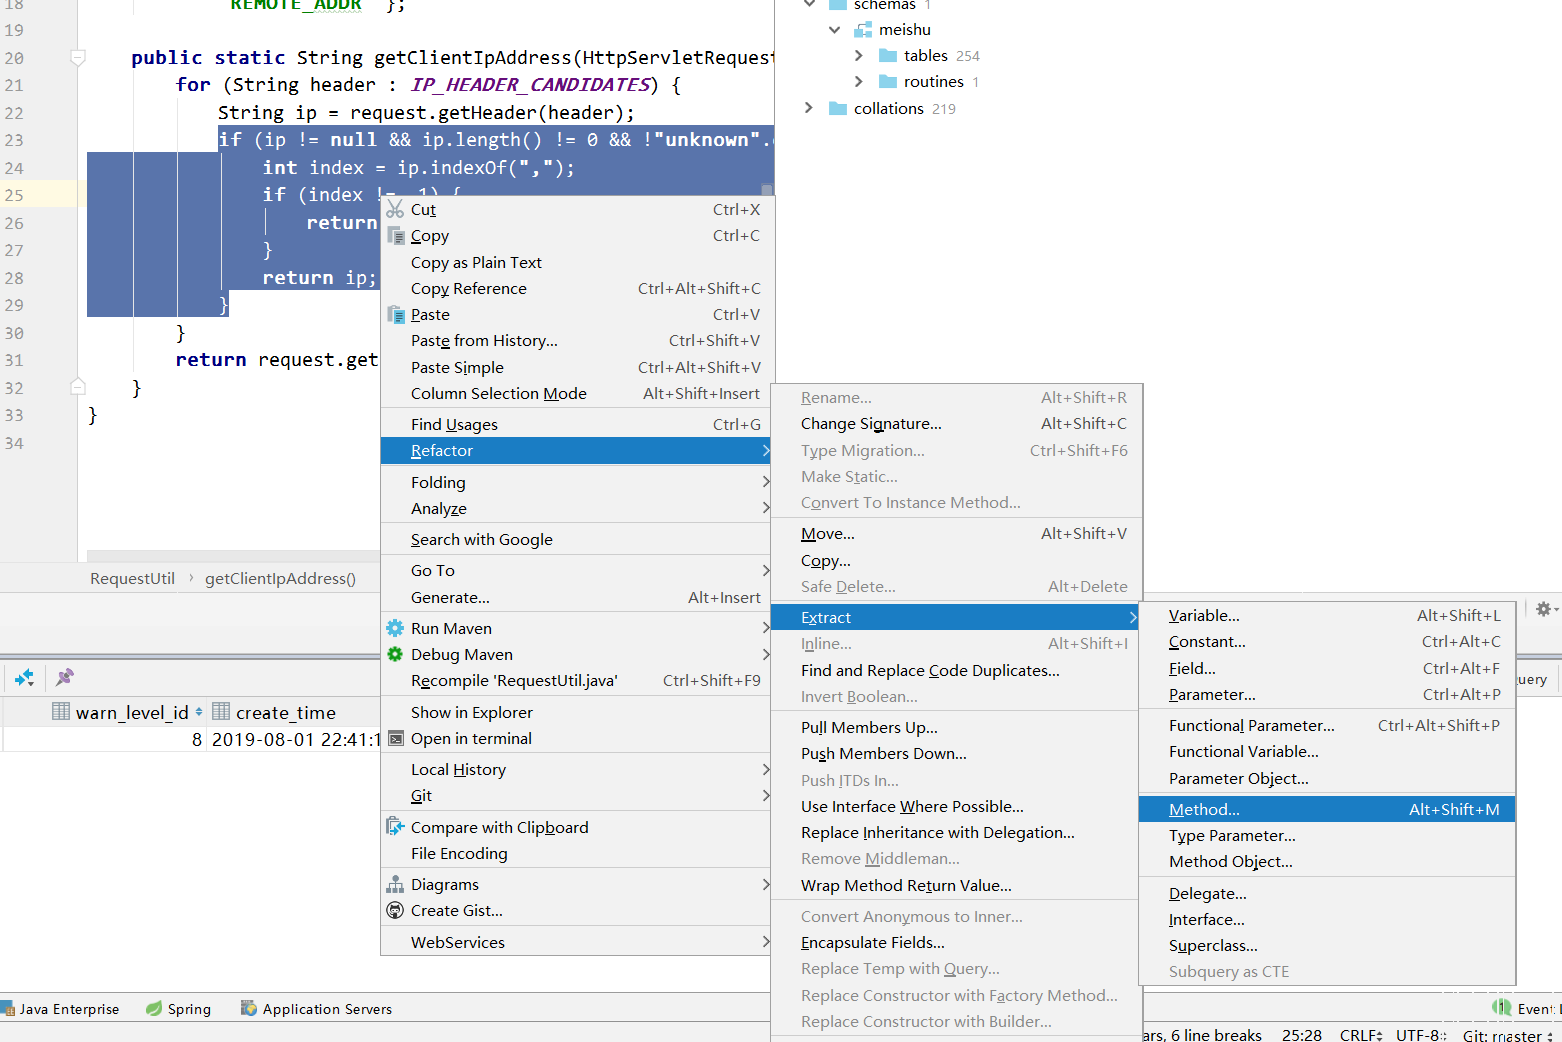
Task: Select Method... in Extract submenu
Action: (x=1204, y=809)
